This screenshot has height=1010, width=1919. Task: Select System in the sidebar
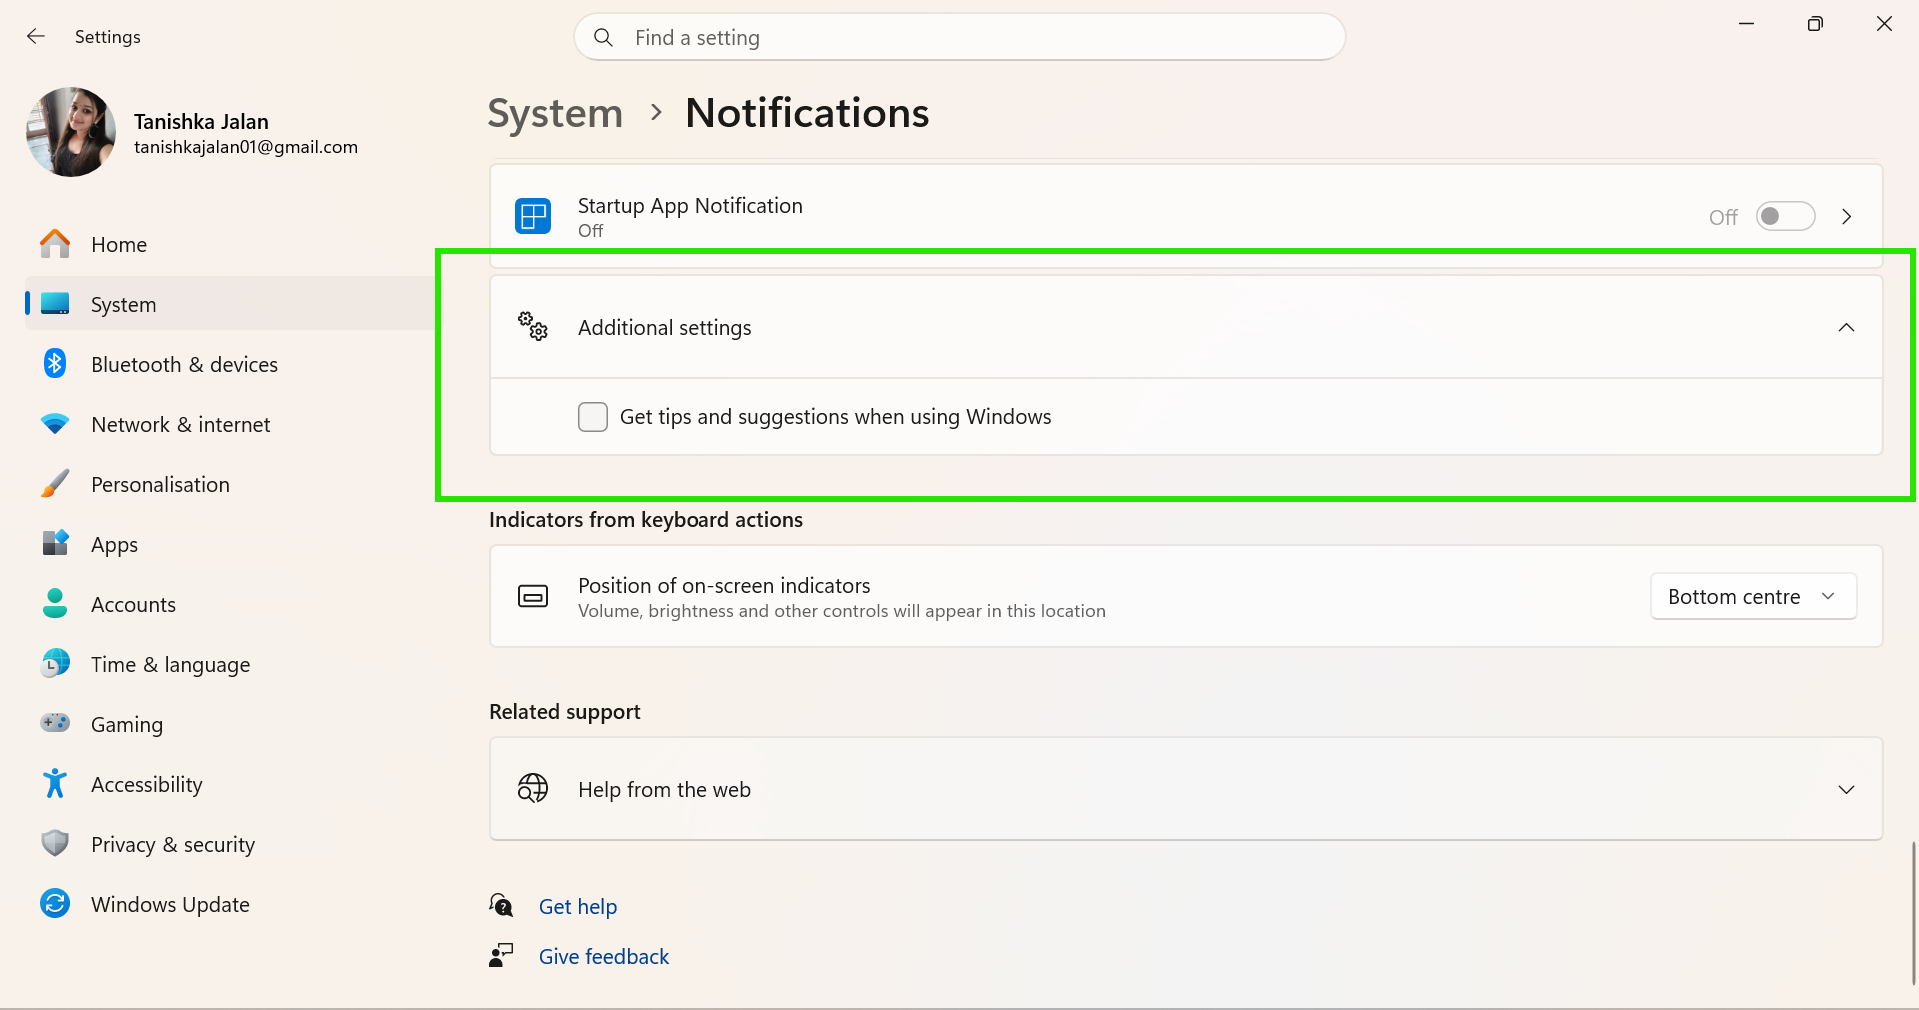231,304
